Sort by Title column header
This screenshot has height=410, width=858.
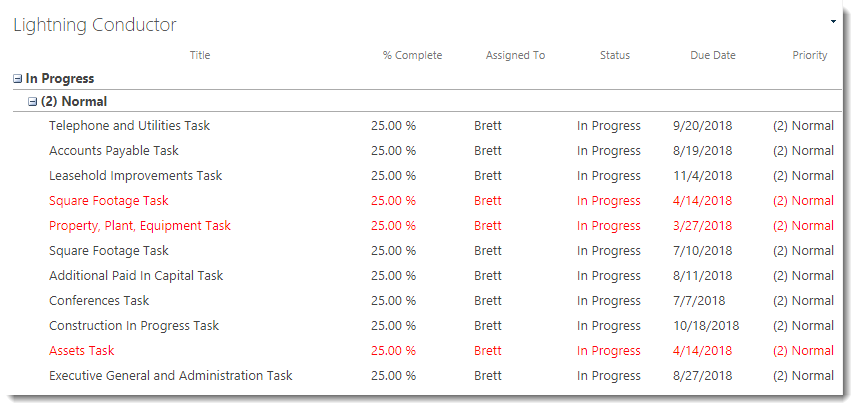click(200, 55)
